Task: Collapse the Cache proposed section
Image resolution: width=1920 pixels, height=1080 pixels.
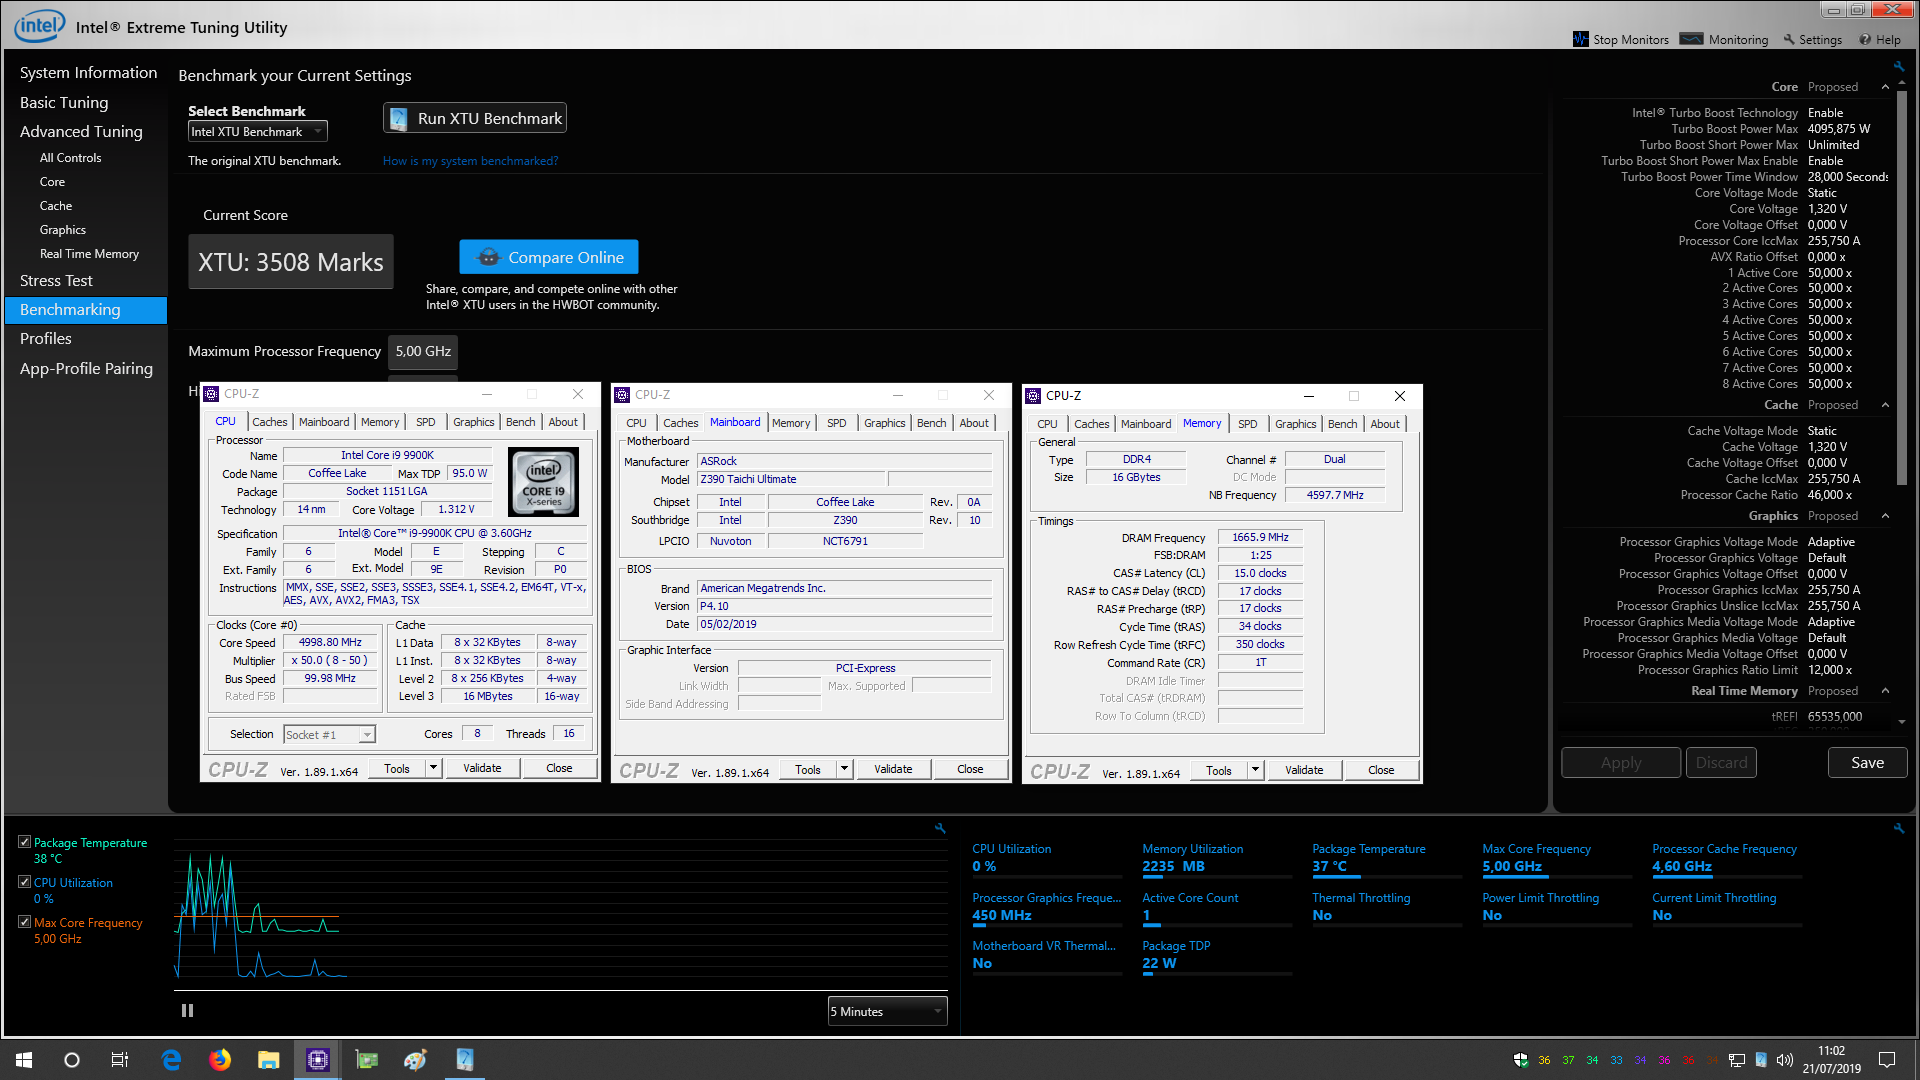Action: point(1885,405)
